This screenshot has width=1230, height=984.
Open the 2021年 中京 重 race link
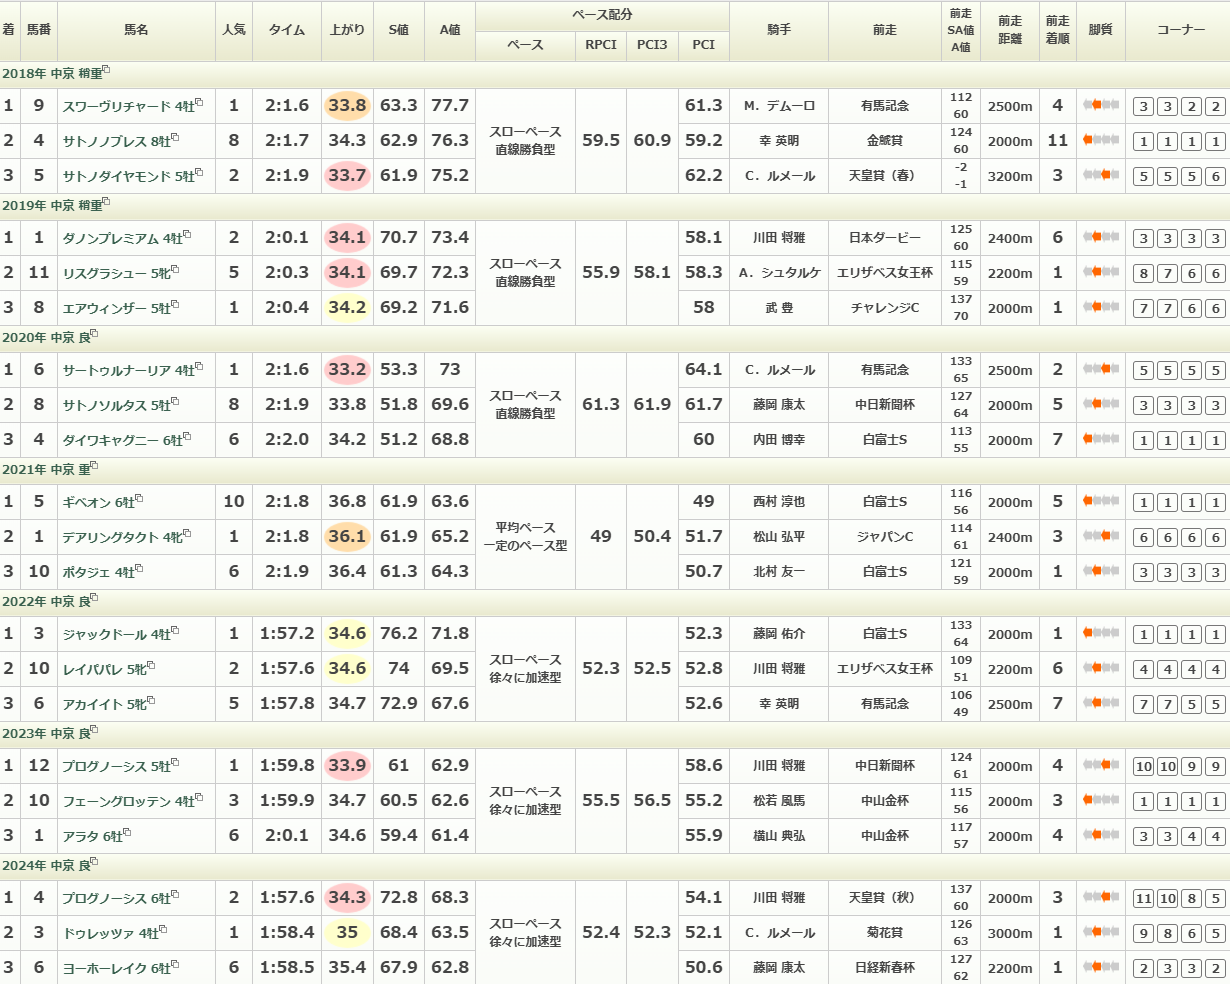(45, 469)
